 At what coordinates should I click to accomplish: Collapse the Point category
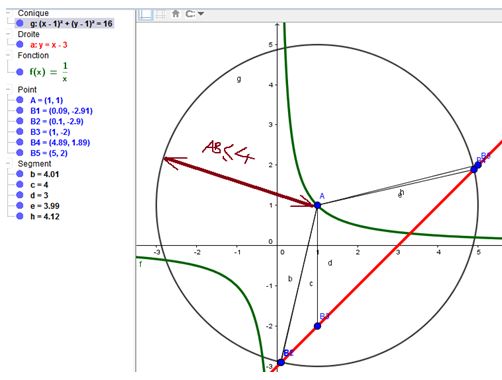pos(8,90)
